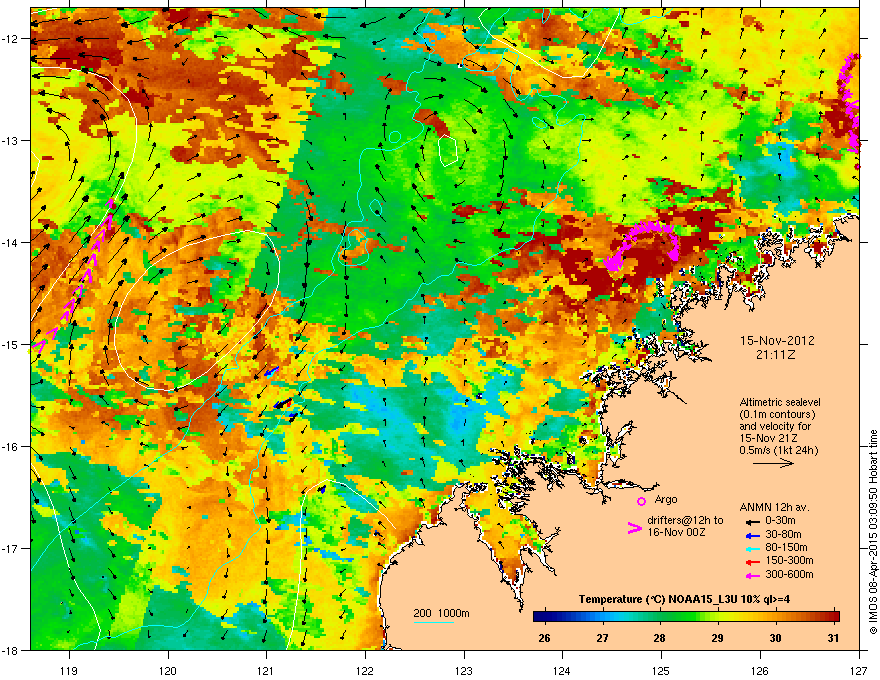Click the latitude axis label -17

[10, 548]
